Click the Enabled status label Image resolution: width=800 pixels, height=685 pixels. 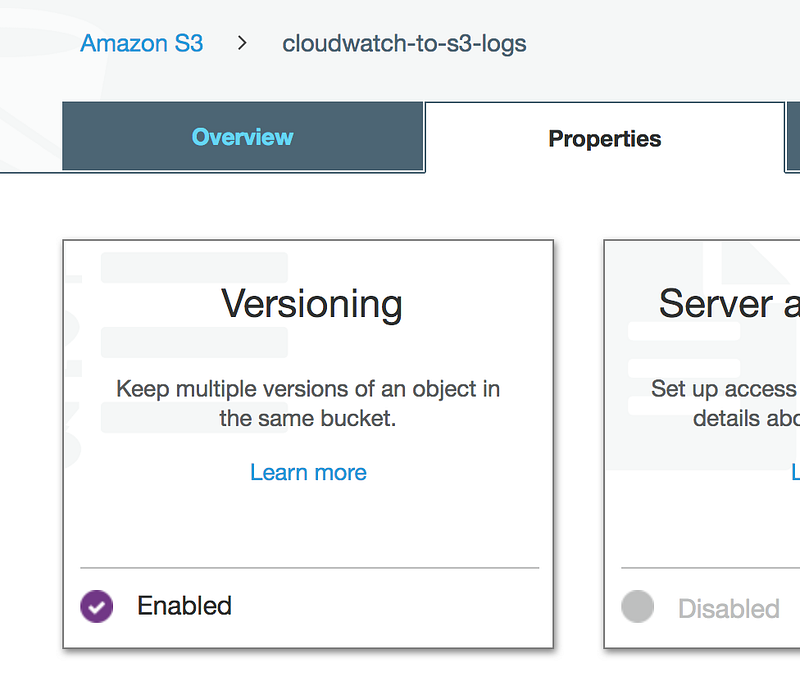[x=184, y=606]
